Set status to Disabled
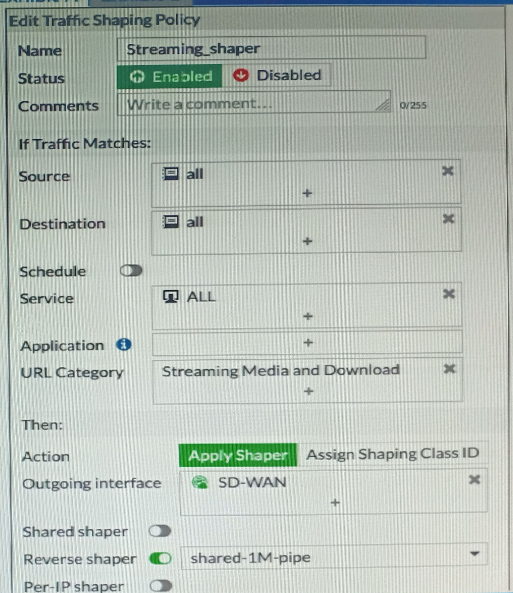 (277, 75)
